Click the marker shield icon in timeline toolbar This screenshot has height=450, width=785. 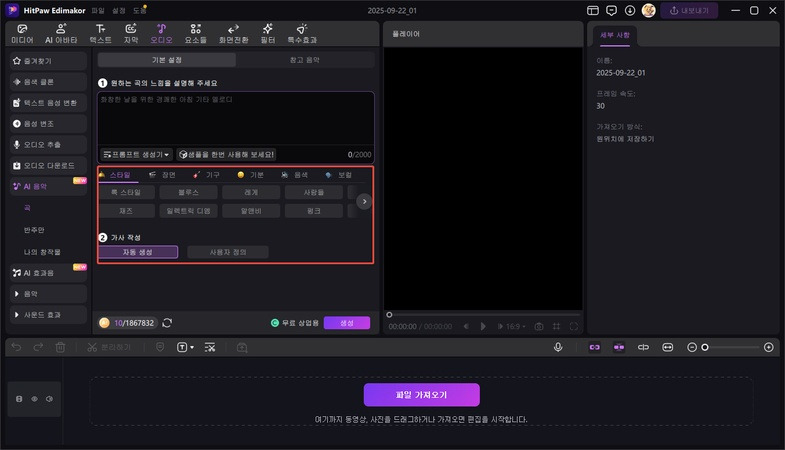click(160, 347)
